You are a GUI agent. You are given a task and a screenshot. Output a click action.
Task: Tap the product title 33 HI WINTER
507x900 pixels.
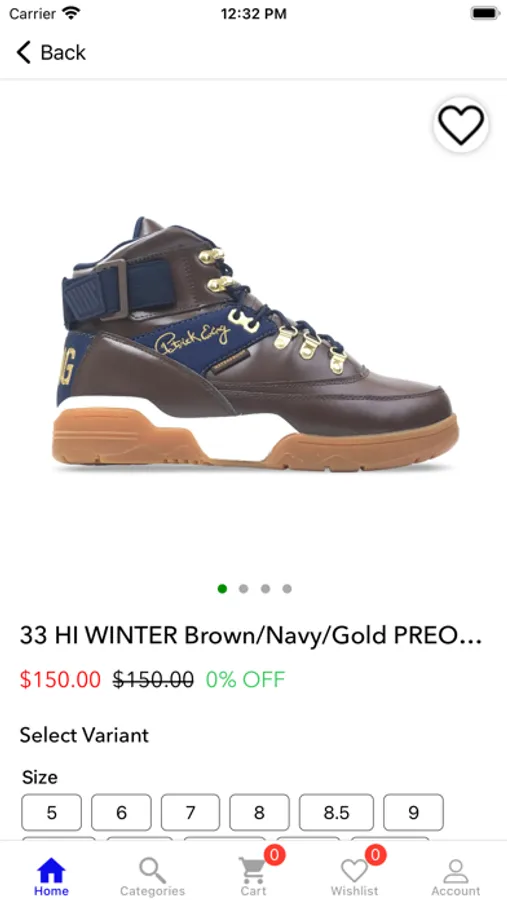pyautogui.click(x=250, y=635)
